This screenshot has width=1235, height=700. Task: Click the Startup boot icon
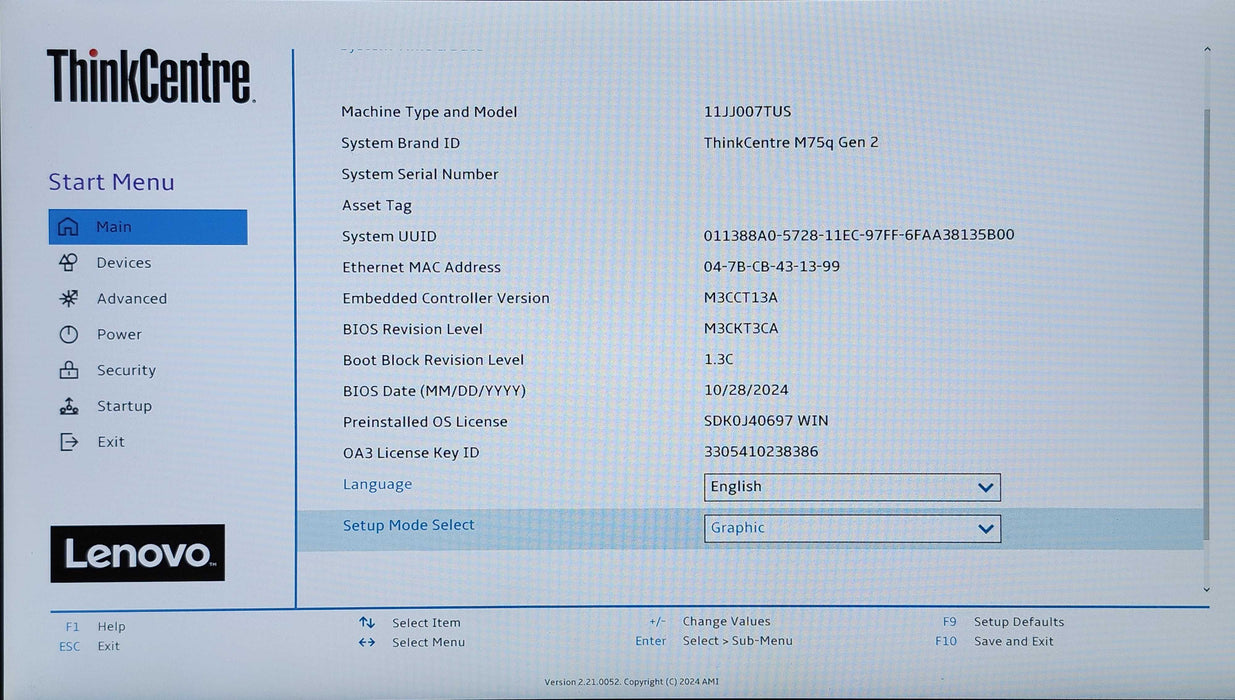tap(68, 406)
